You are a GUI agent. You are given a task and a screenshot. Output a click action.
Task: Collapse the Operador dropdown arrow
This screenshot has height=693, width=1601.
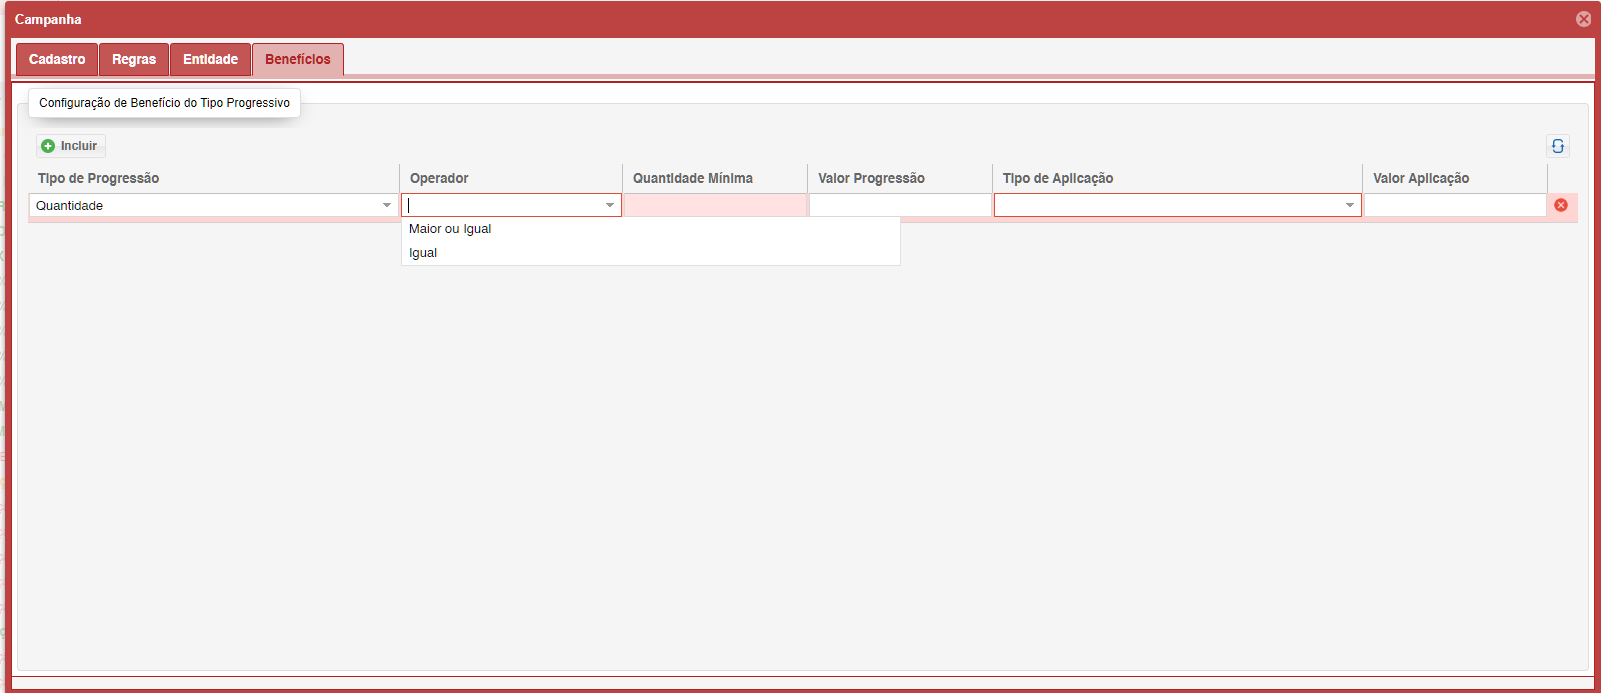coord(610,205)
